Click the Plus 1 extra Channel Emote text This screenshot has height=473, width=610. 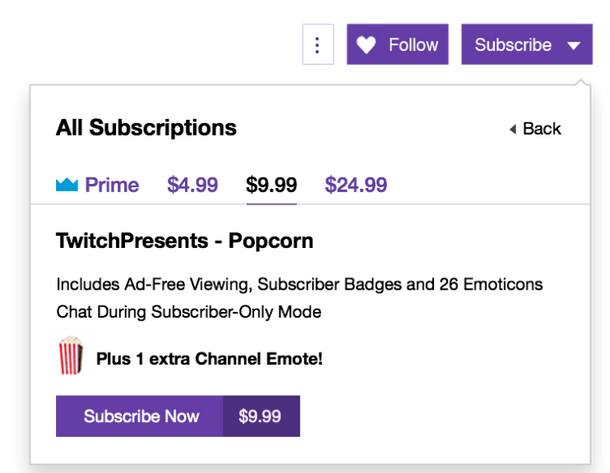pyautogui.click(x=209, y=359)
